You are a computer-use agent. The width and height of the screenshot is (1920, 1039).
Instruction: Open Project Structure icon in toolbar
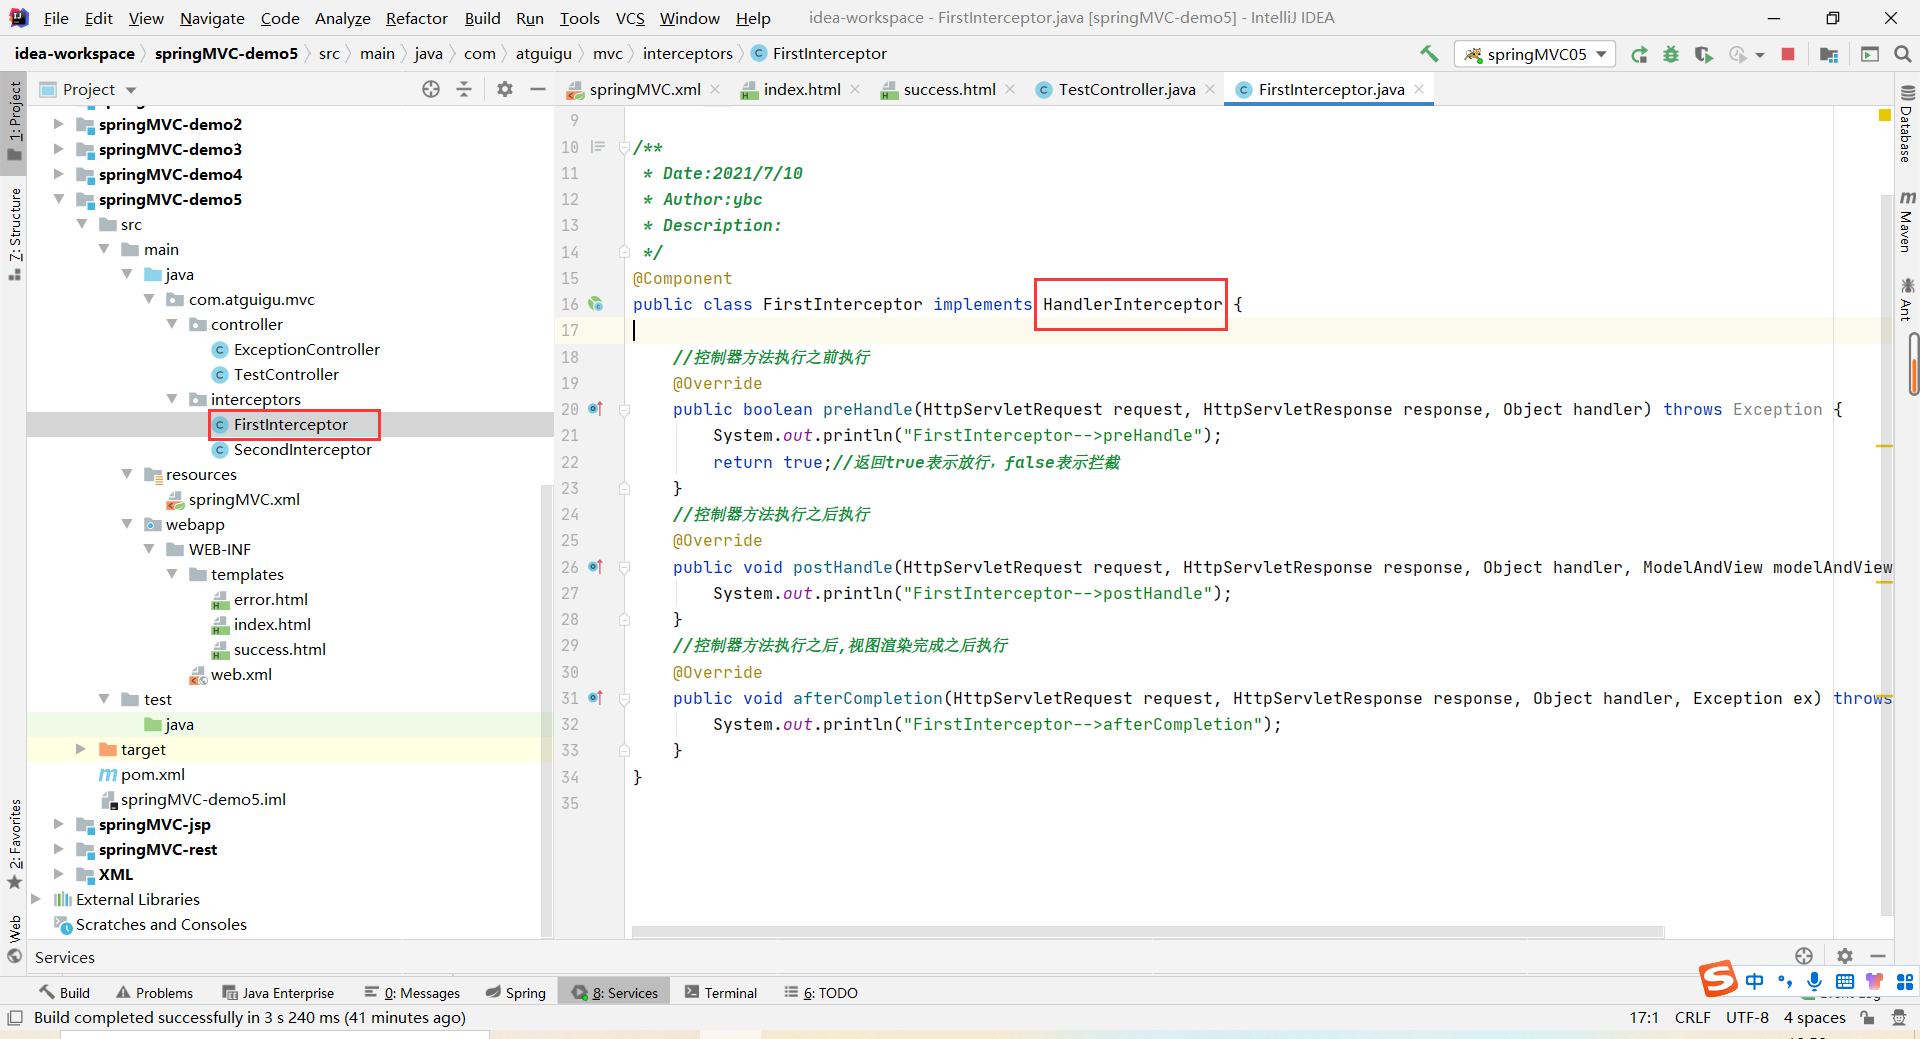tap(1829, 54)
